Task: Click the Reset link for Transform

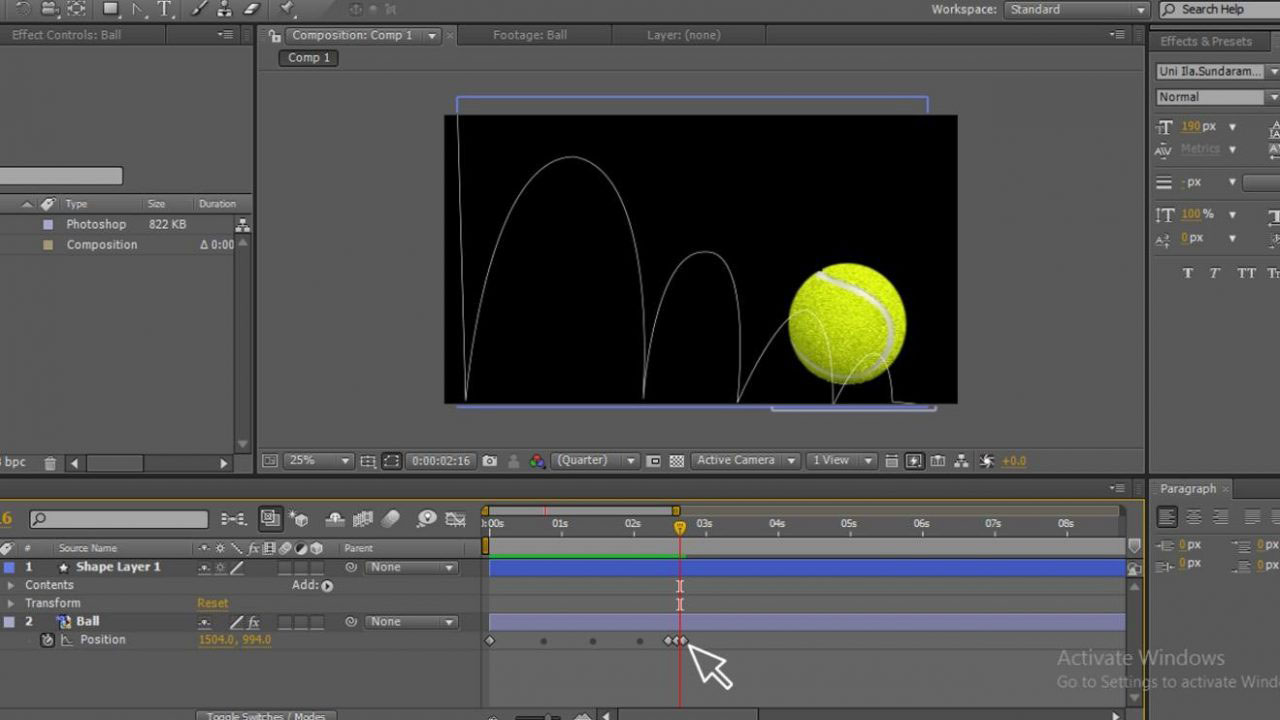Action: (211, 603)
